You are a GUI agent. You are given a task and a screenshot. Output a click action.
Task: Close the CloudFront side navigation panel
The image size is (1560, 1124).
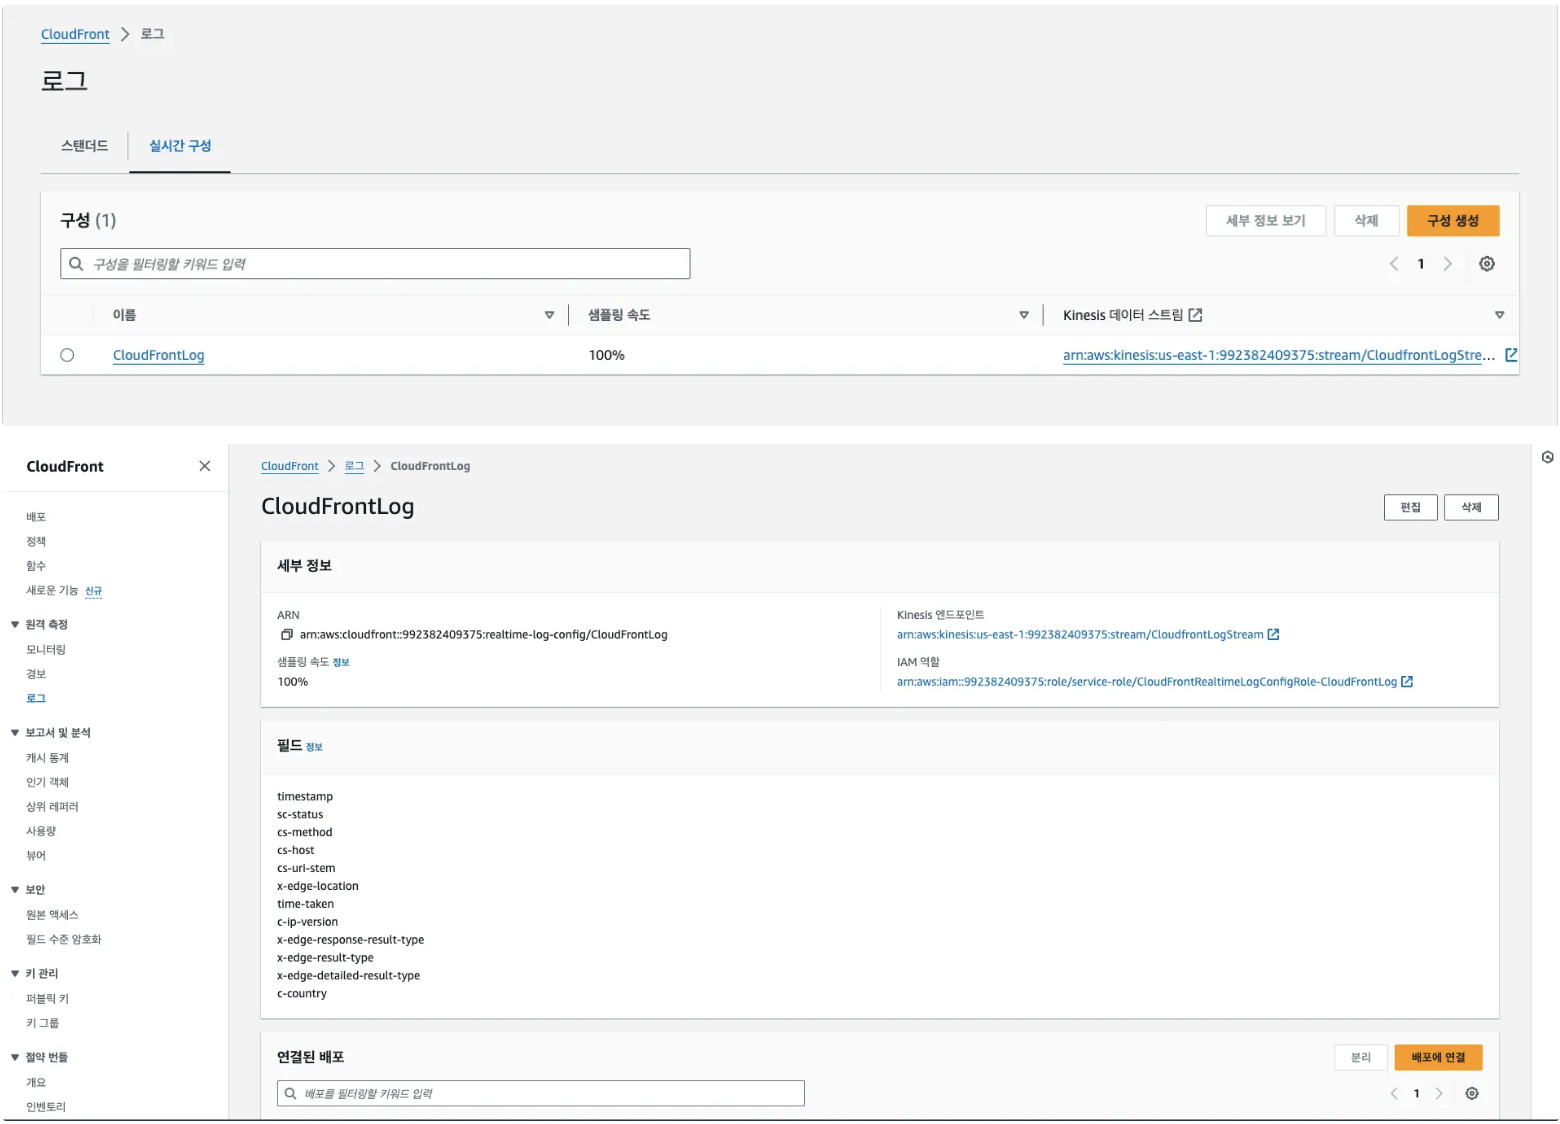tap(204, 466)
